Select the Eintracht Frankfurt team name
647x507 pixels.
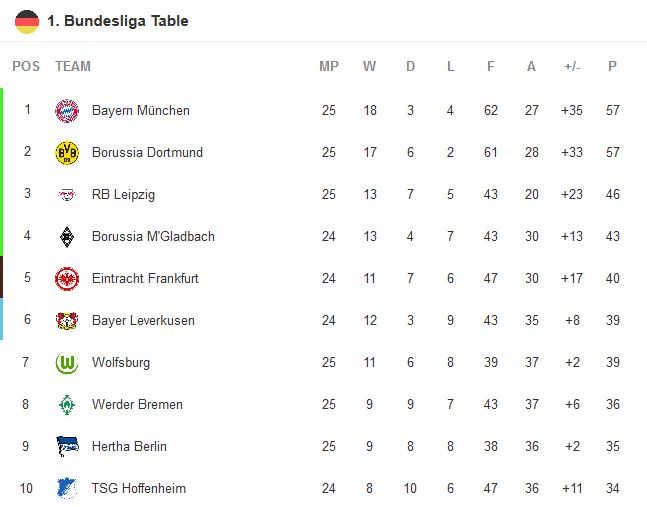coord(145,279)
